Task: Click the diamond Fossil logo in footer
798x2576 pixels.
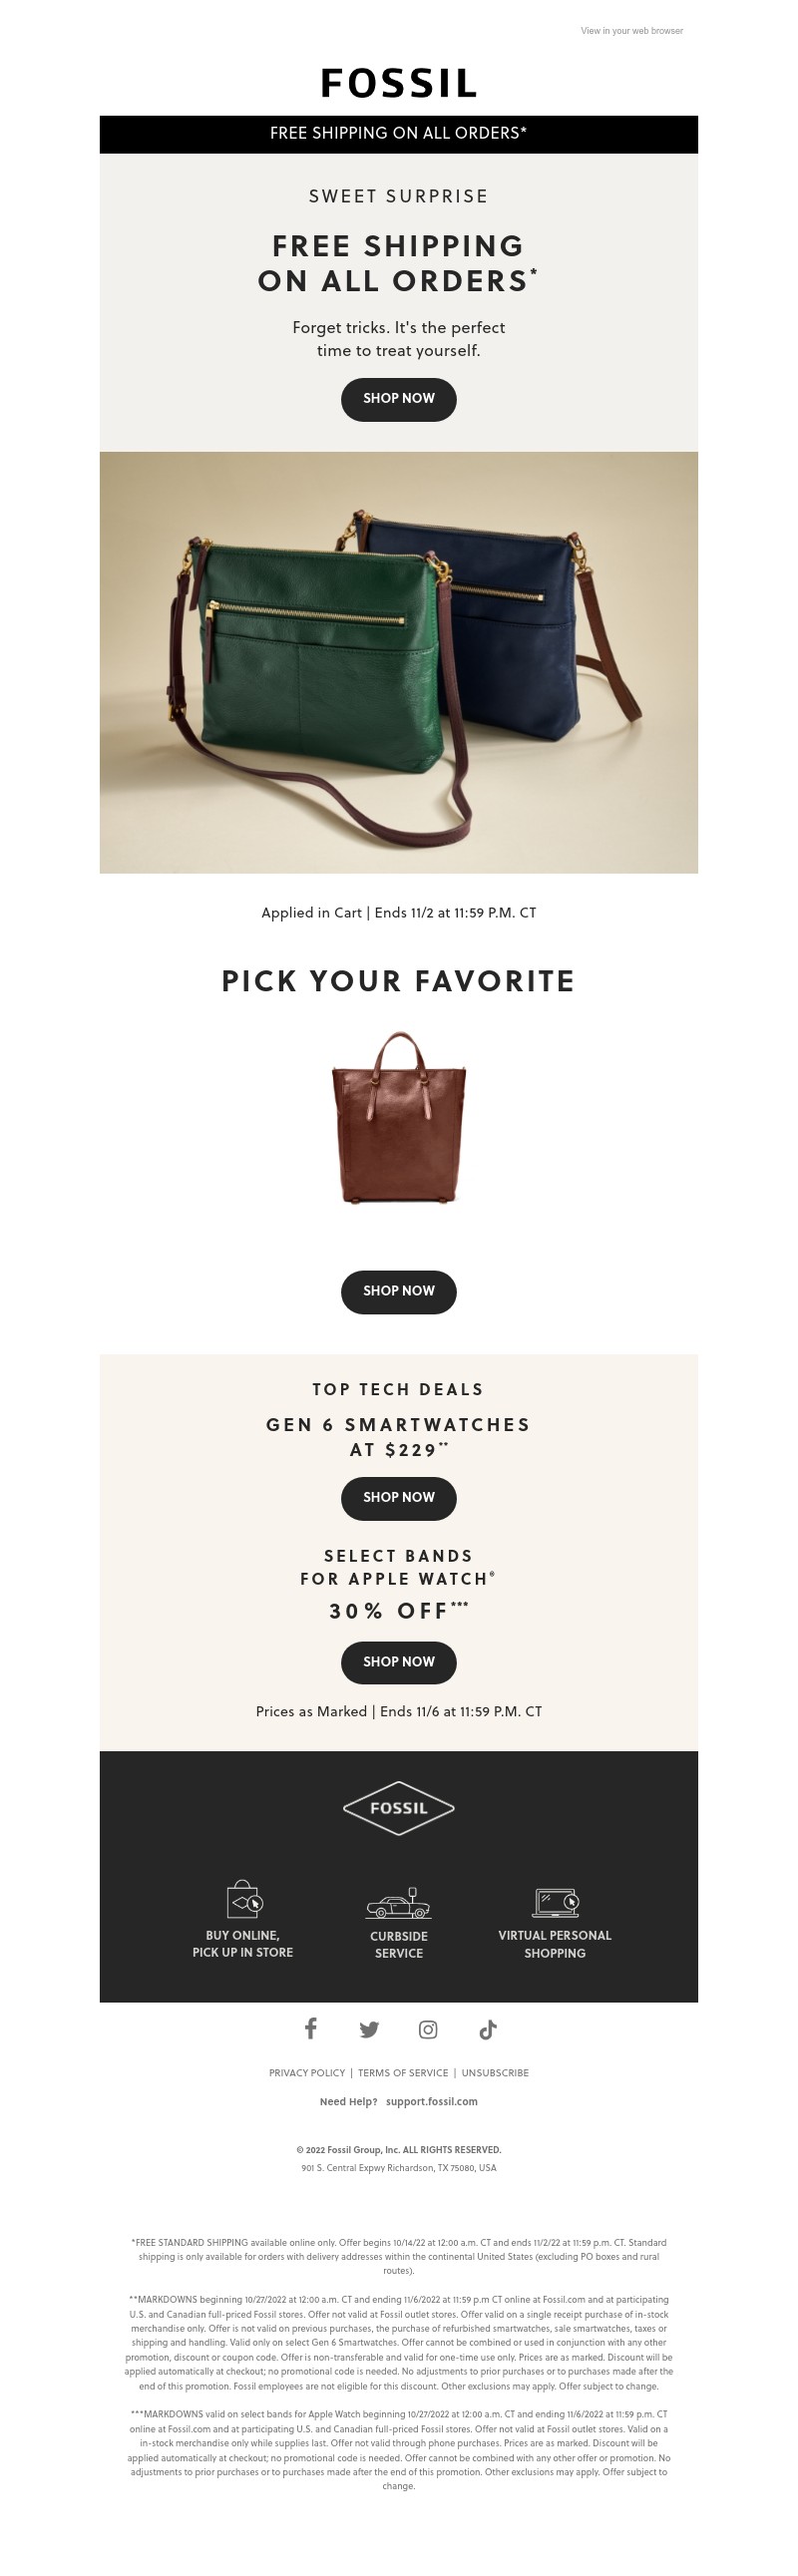Action: pyautogui.click(x=399, y=1808)
